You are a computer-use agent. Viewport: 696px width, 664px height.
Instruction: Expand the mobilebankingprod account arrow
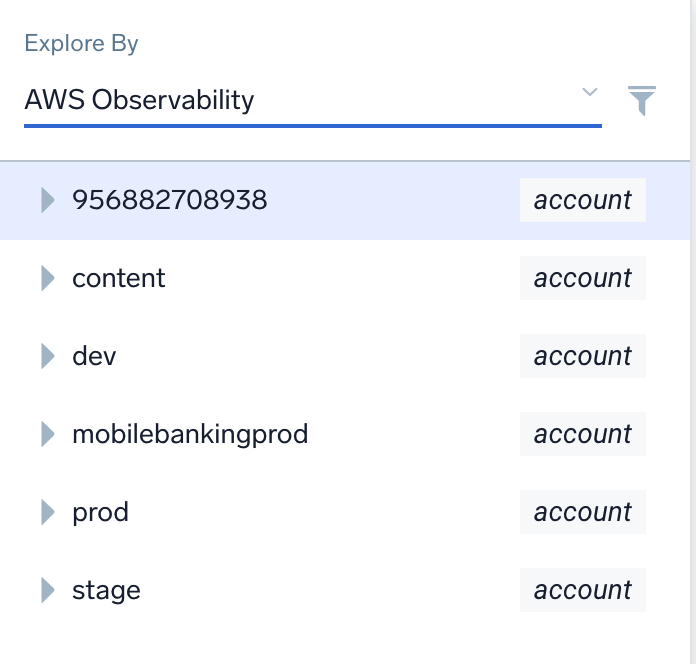tap(47, 434)
